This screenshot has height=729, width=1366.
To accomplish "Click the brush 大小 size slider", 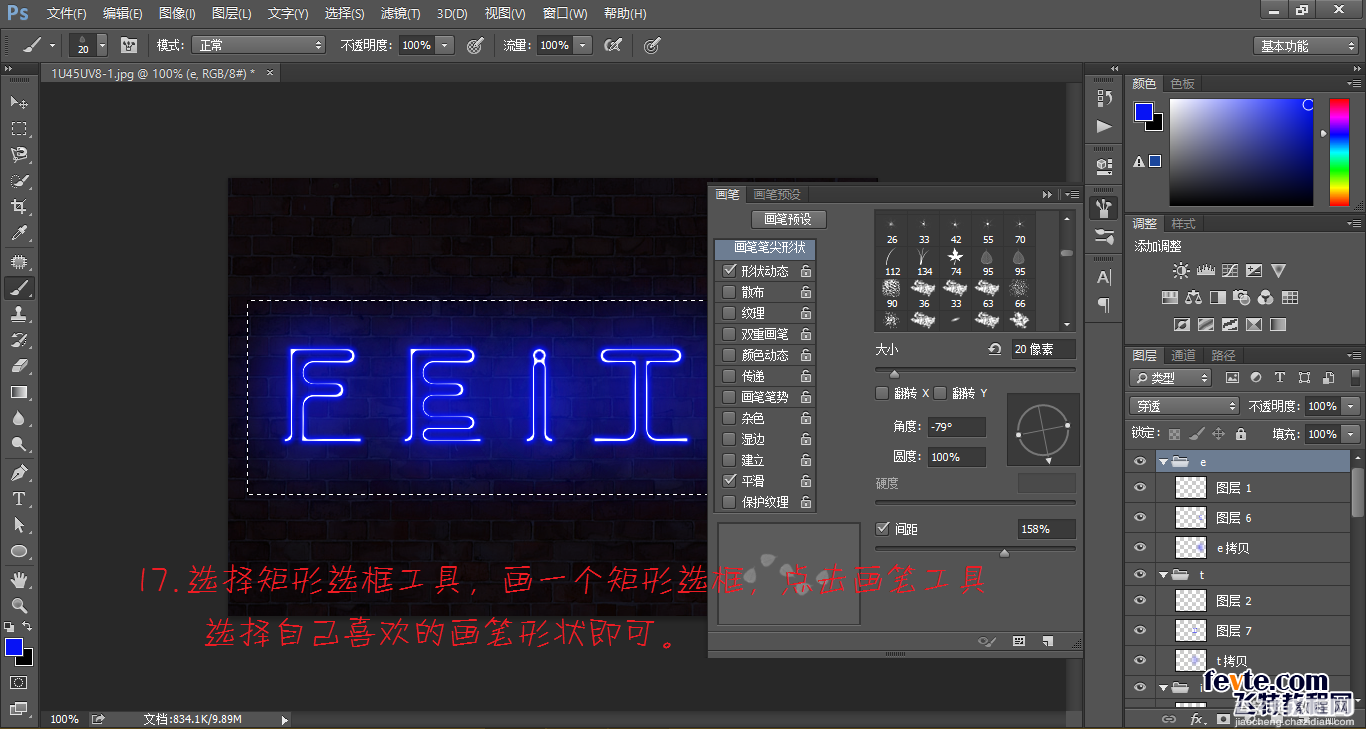I will click(x=975, y=369).
